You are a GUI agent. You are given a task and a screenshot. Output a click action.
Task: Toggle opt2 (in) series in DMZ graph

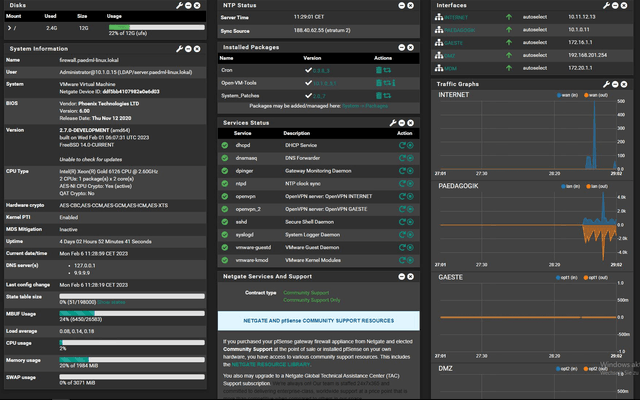[567, 369]
